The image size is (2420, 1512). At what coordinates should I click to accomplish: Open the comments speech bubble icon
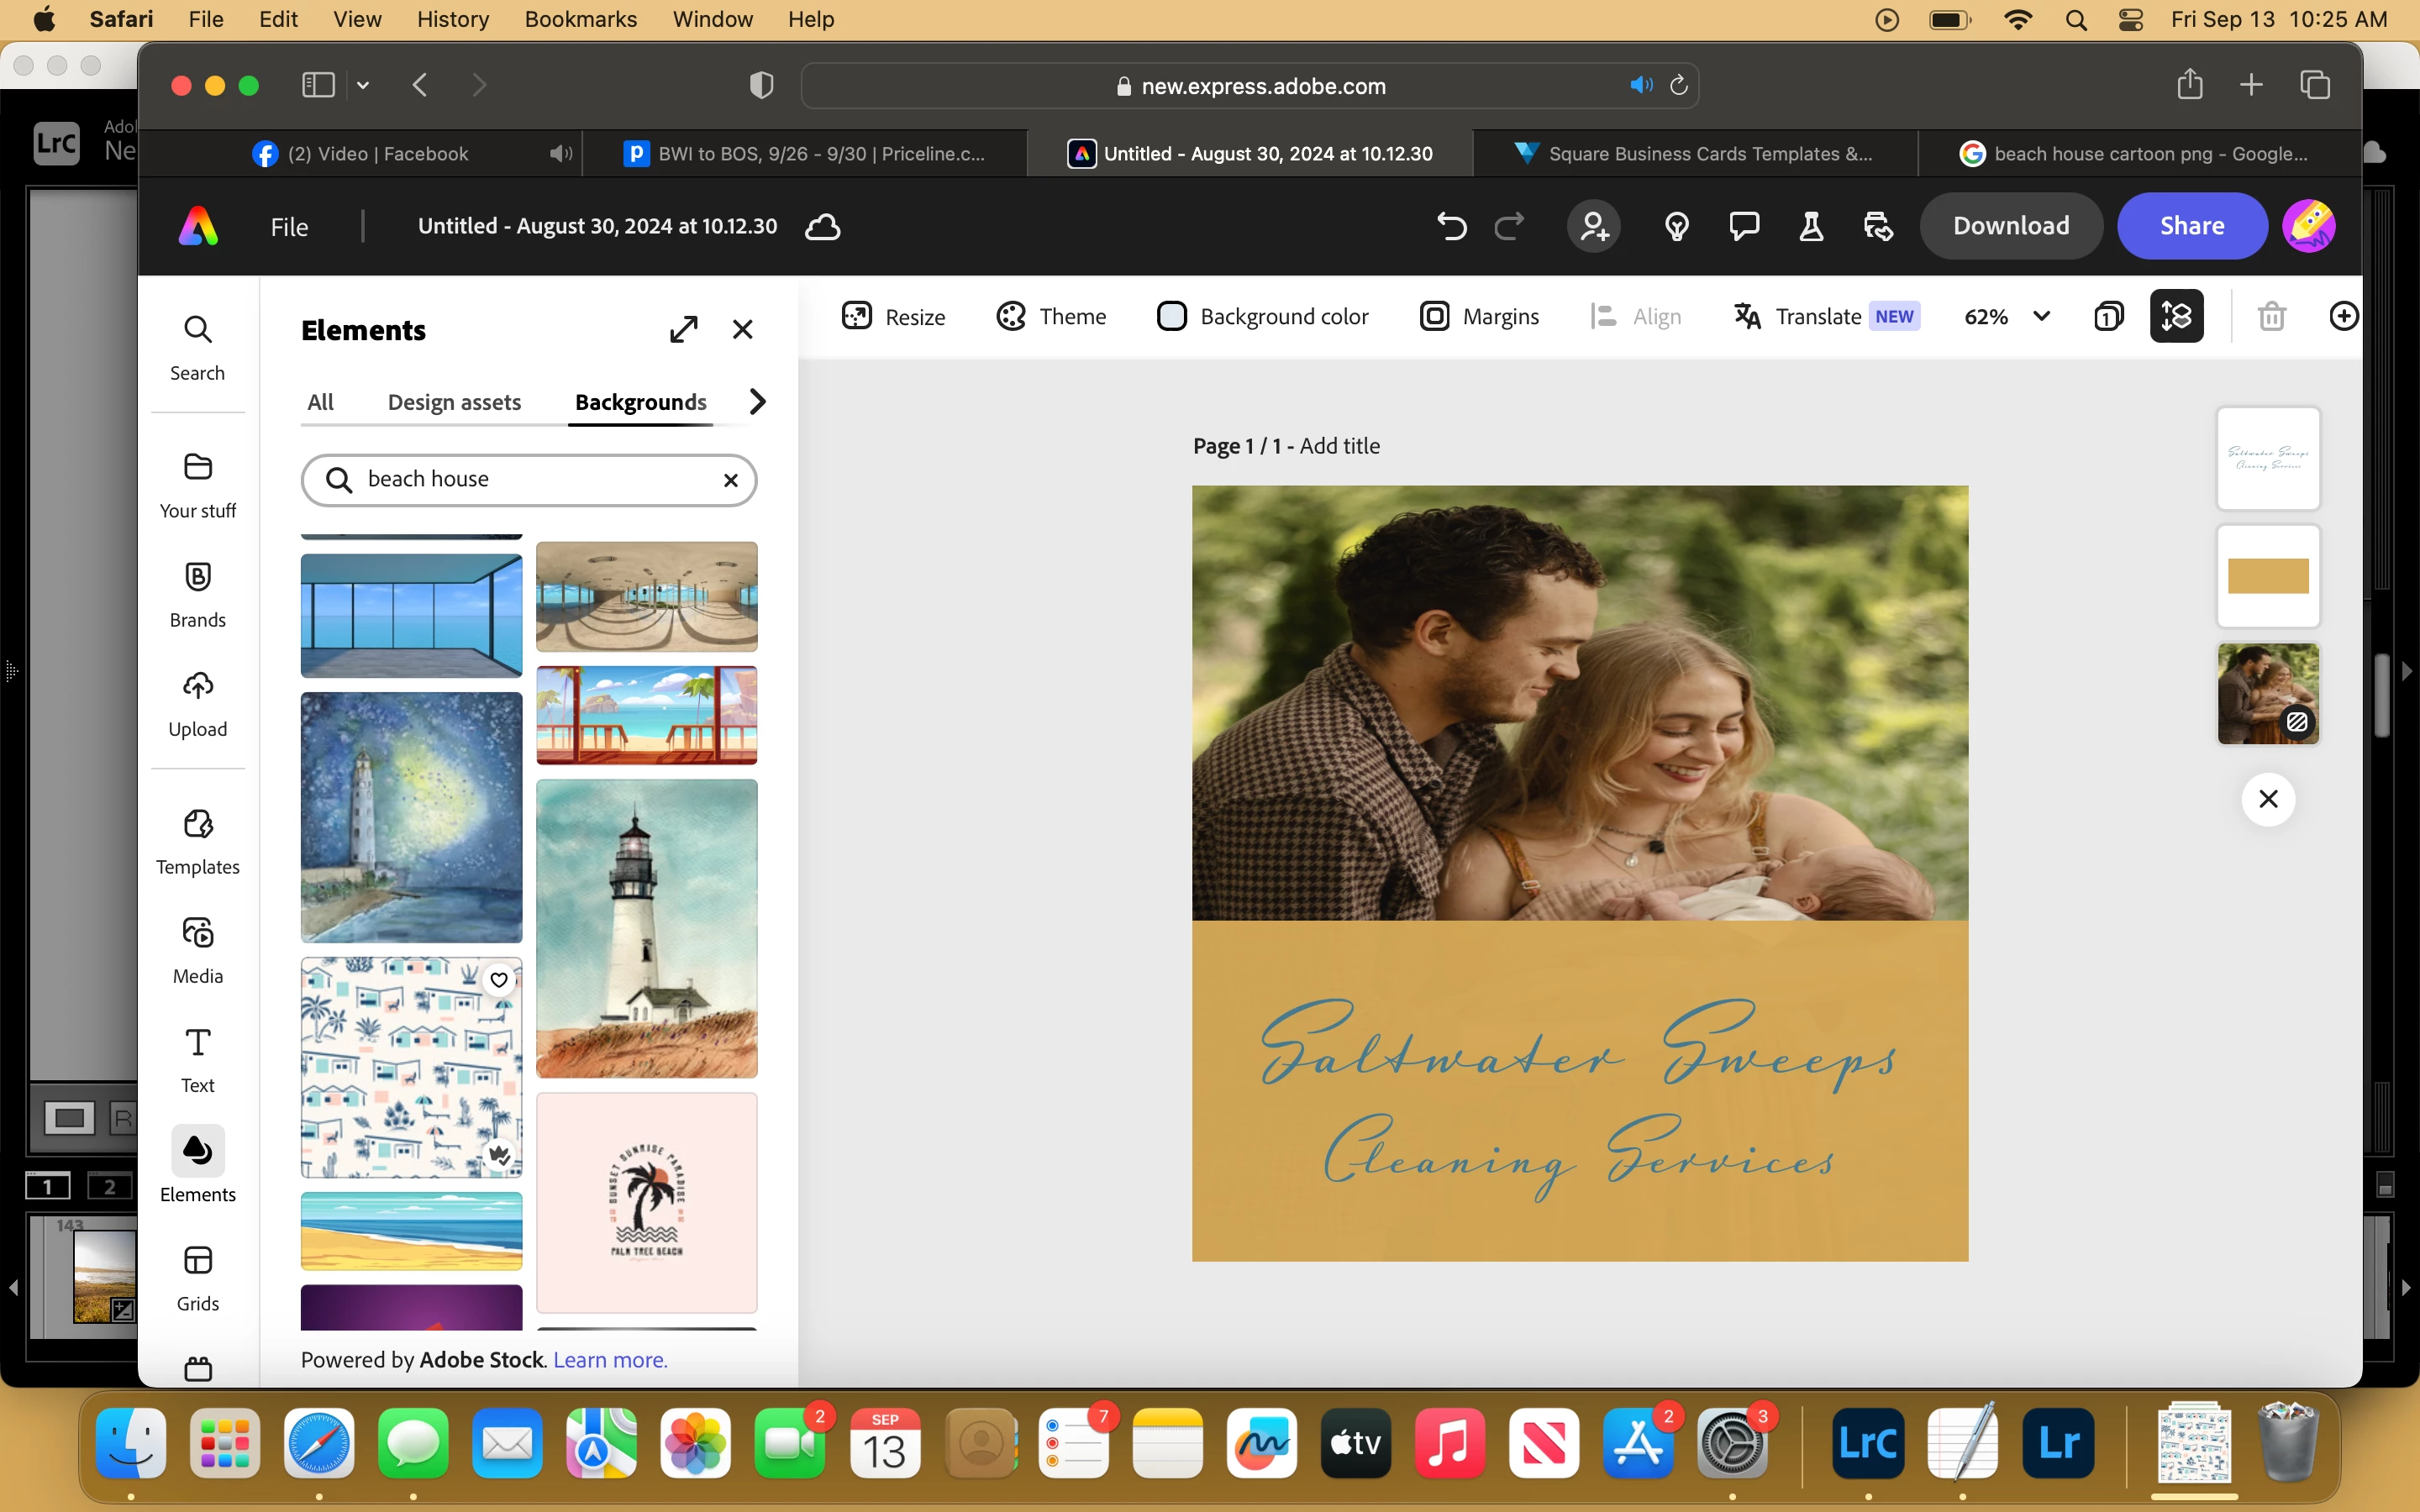[x=1744, y=226]
